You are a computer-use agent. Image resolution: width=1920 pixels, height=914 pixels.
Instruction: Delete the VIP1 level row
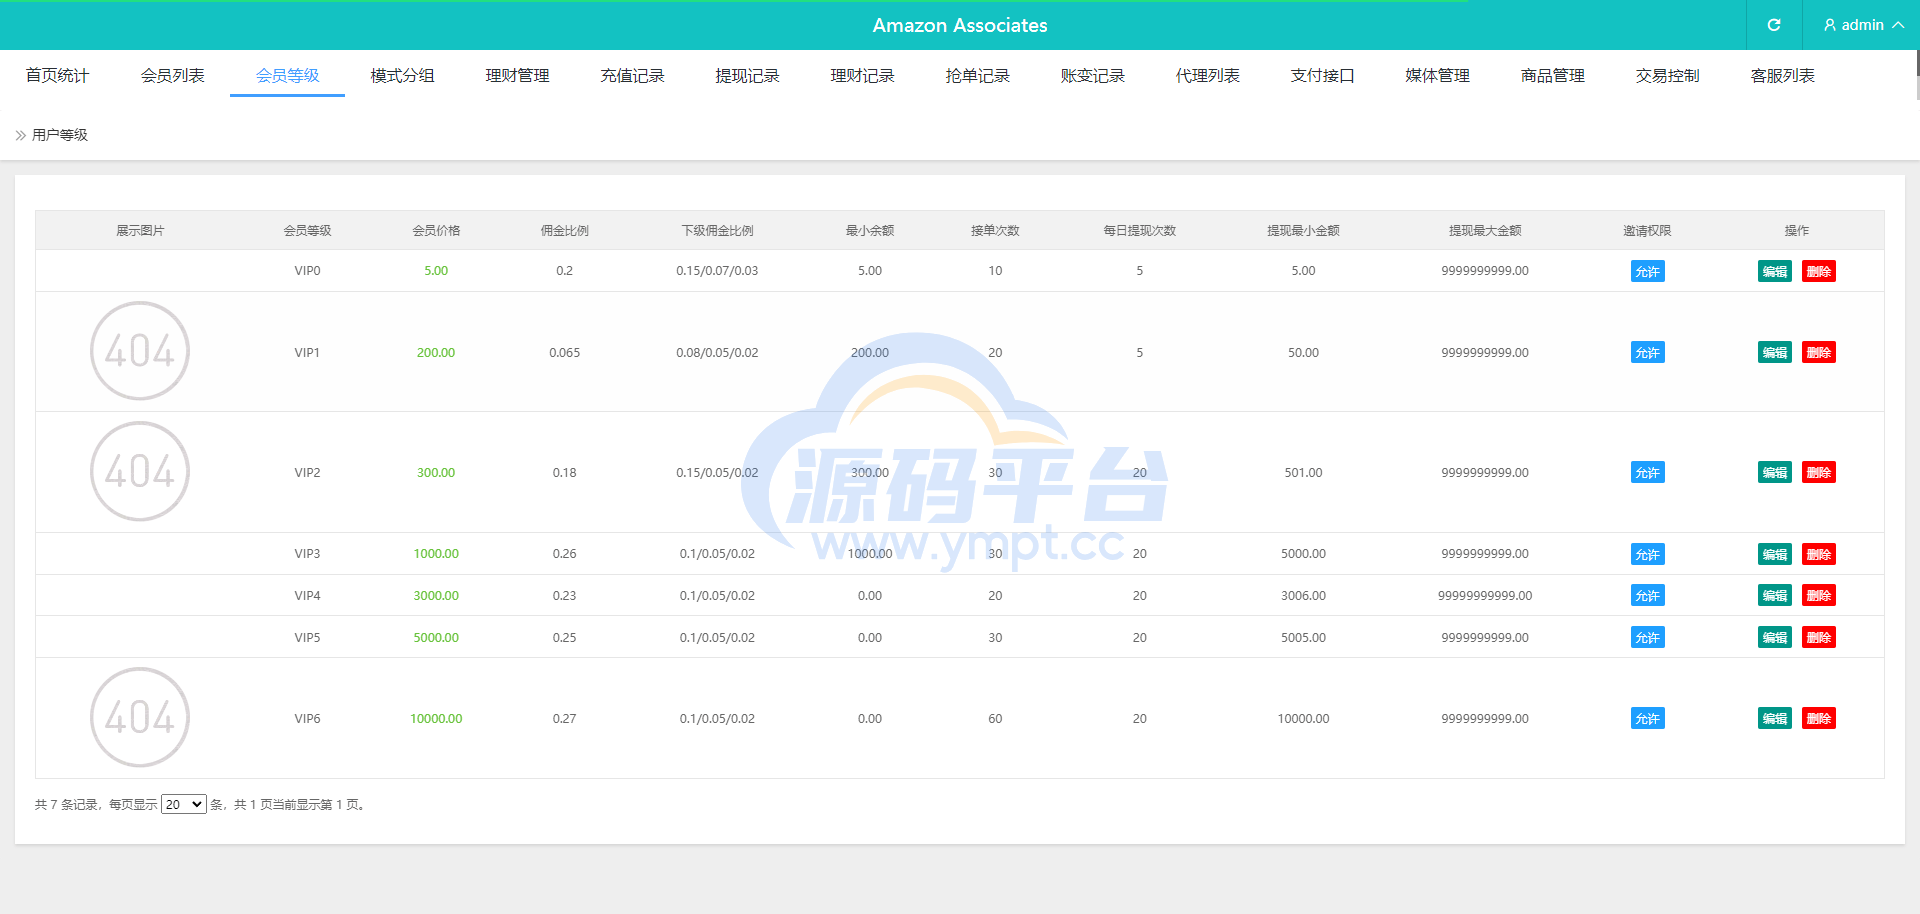pos(1819,352)
